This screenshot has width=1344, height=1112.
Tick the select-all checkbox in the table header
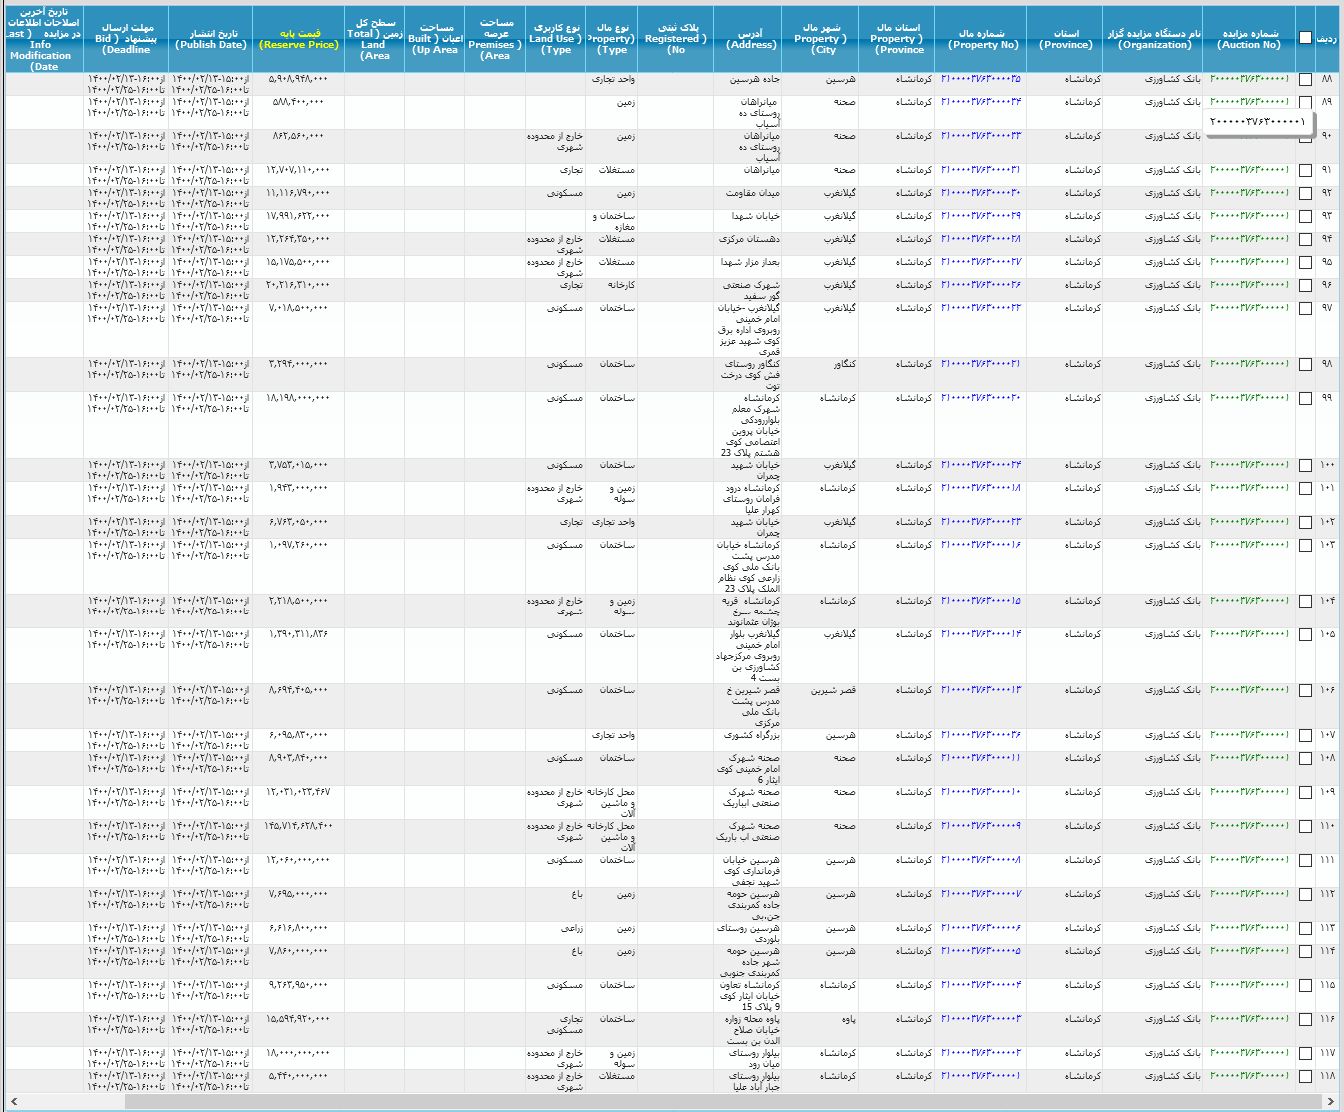(x=1305, y=38)
